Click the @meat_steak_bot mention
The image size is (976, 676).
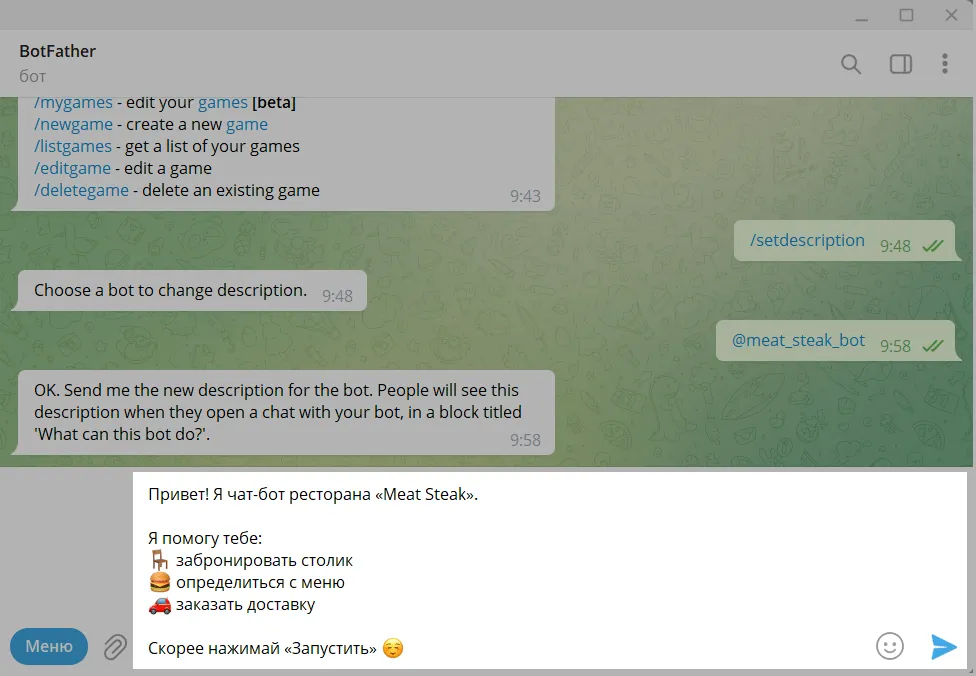pos(798,340)
